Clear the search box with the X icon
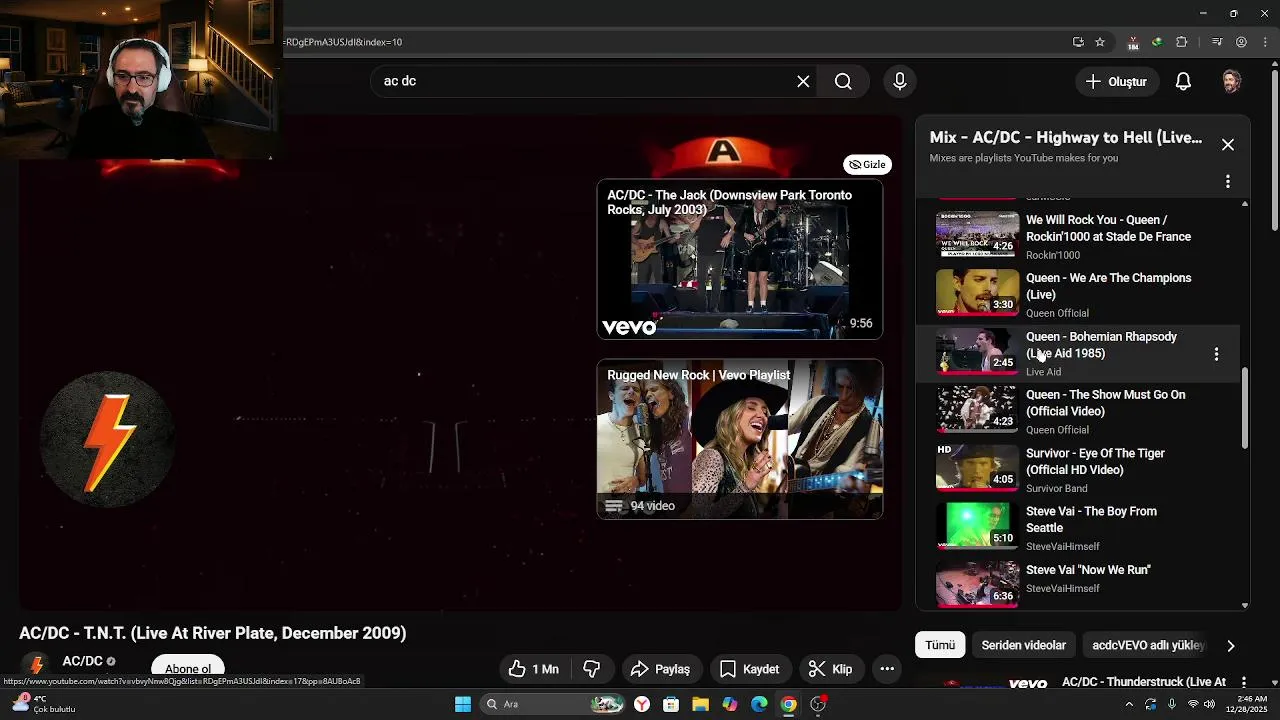The width and height of the screenshot is (1280, 720). (803, 81)
